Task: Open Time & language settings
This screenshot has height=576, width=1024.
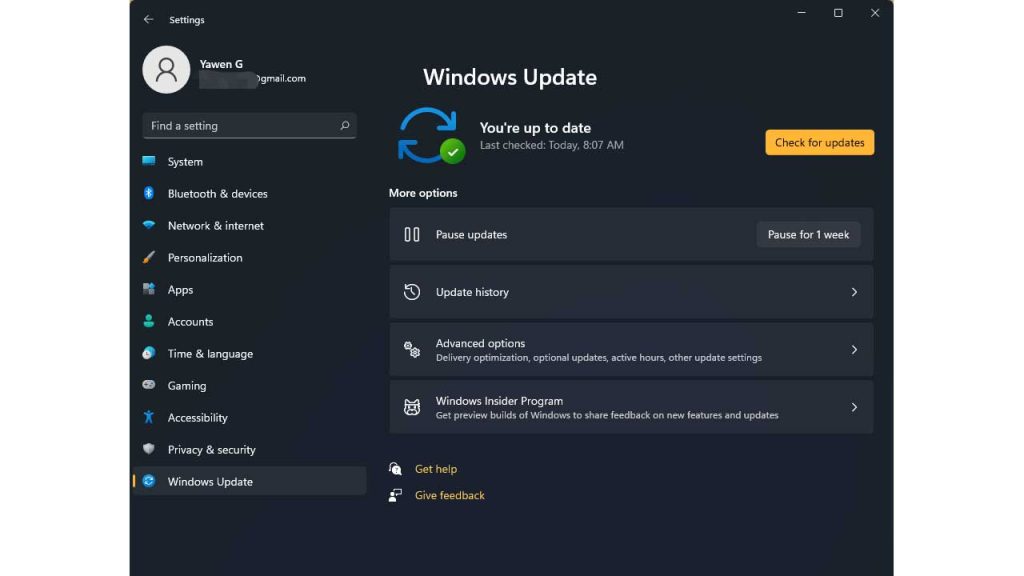Action: (x=249, y=353)
